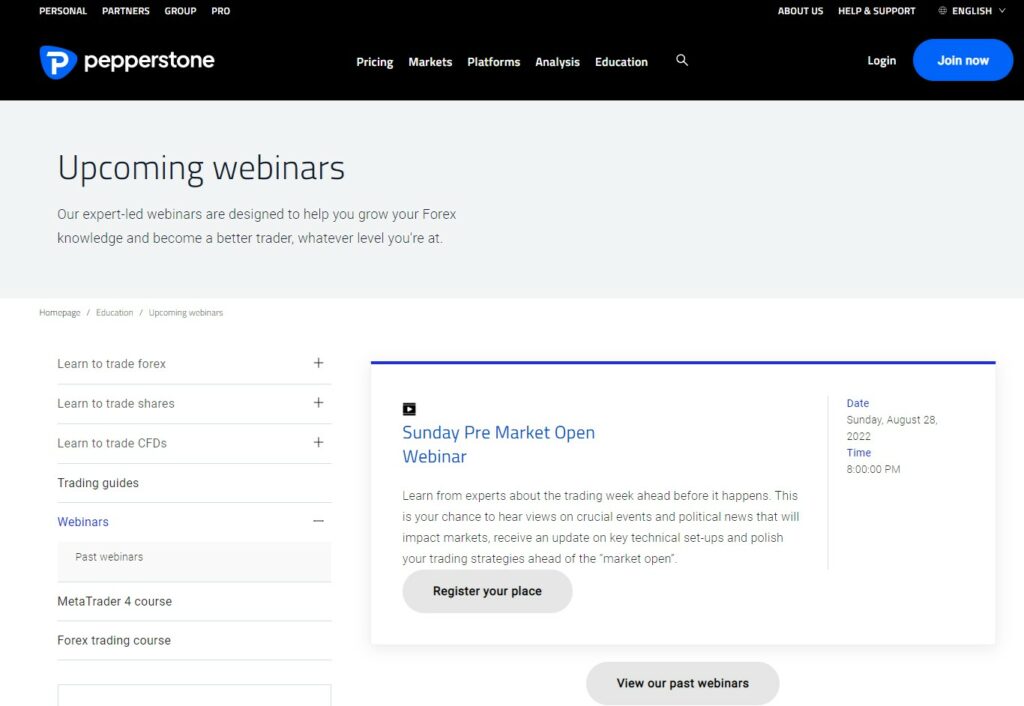Open the Login link
The height and width of the screenshot is (706, 1024).
tap(881, 61)
